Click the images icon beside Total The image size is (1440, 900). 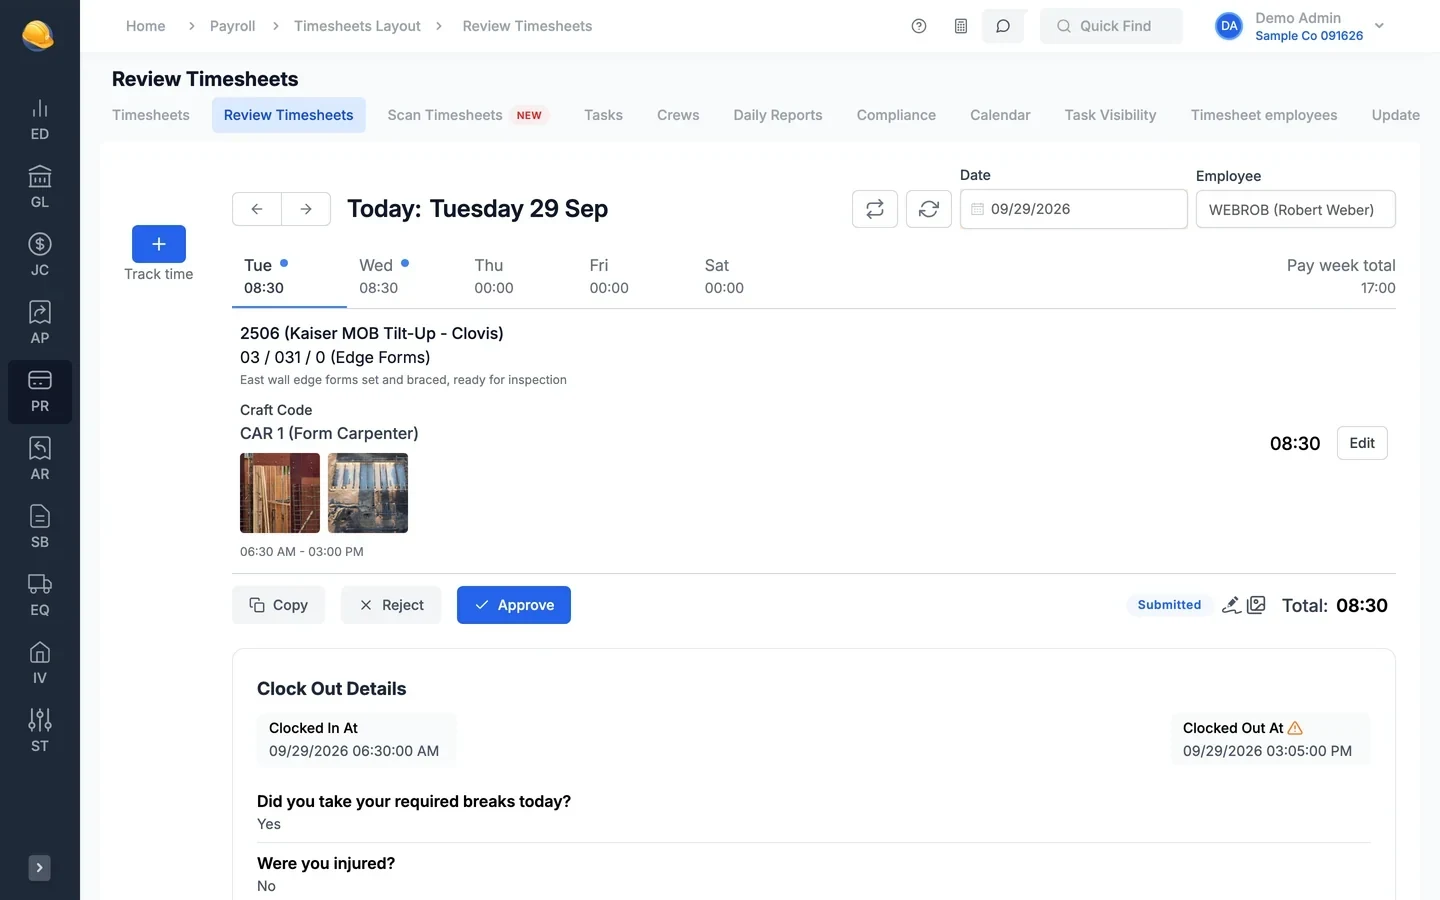1257,605
